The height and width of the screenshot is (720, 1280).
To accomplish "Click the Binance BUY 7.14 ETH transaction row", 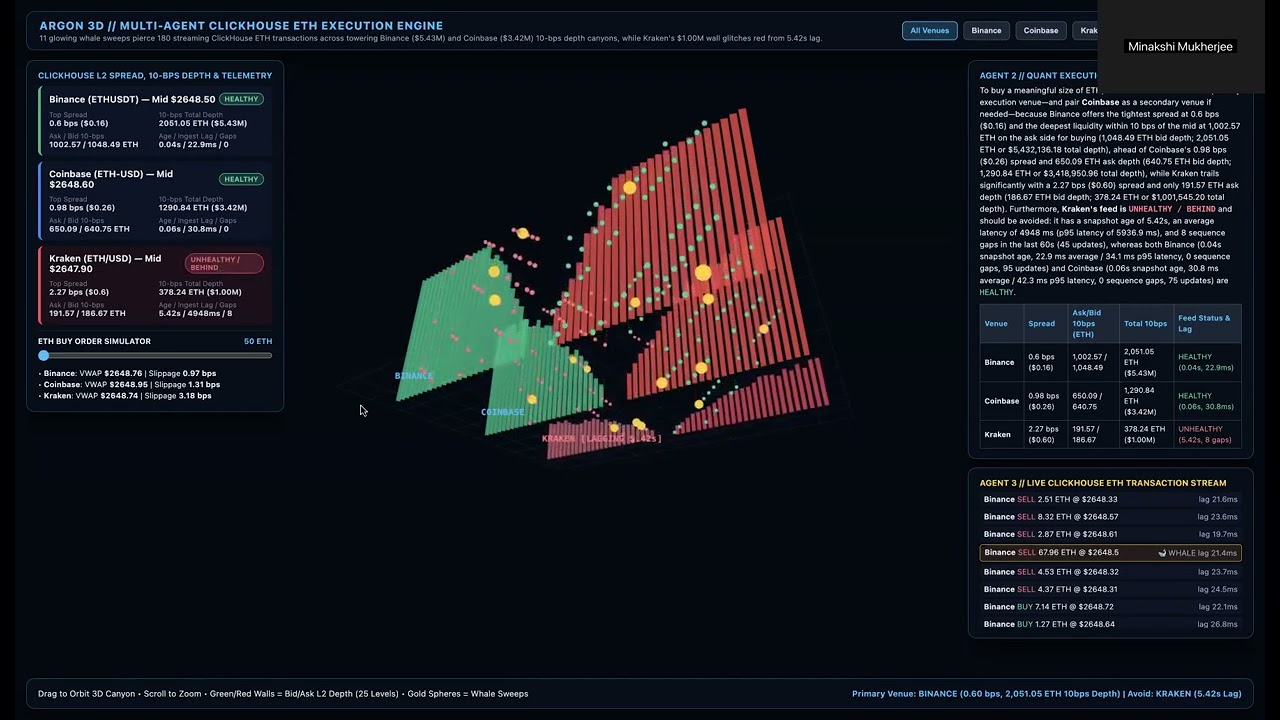I will (x=1110, y=607).
